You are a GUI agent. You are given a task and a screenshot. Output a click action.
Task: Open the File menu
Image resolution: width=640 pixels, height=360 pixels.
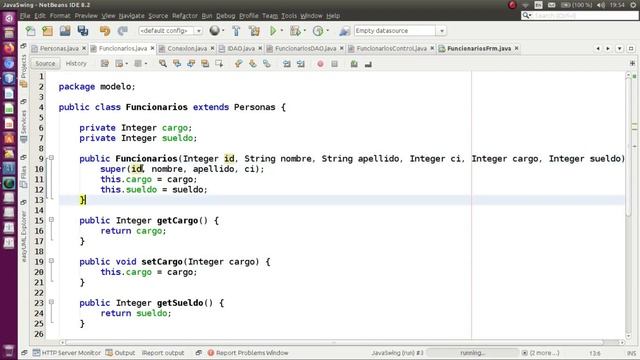point(25,16)
